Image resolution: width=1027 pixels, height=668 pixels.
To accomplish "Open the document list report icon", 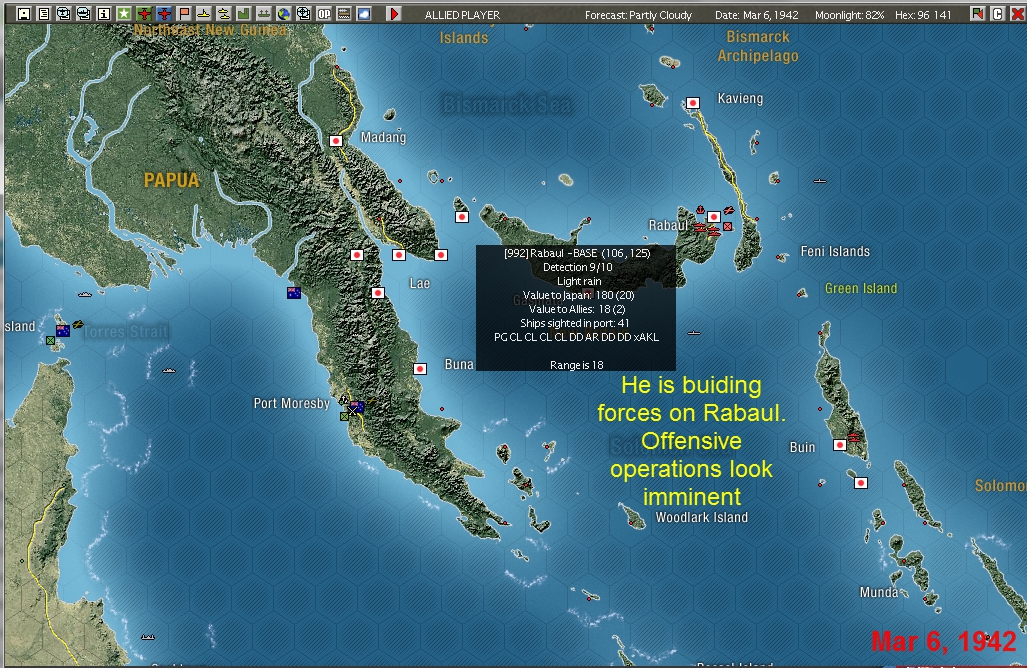I will (44, 14).
